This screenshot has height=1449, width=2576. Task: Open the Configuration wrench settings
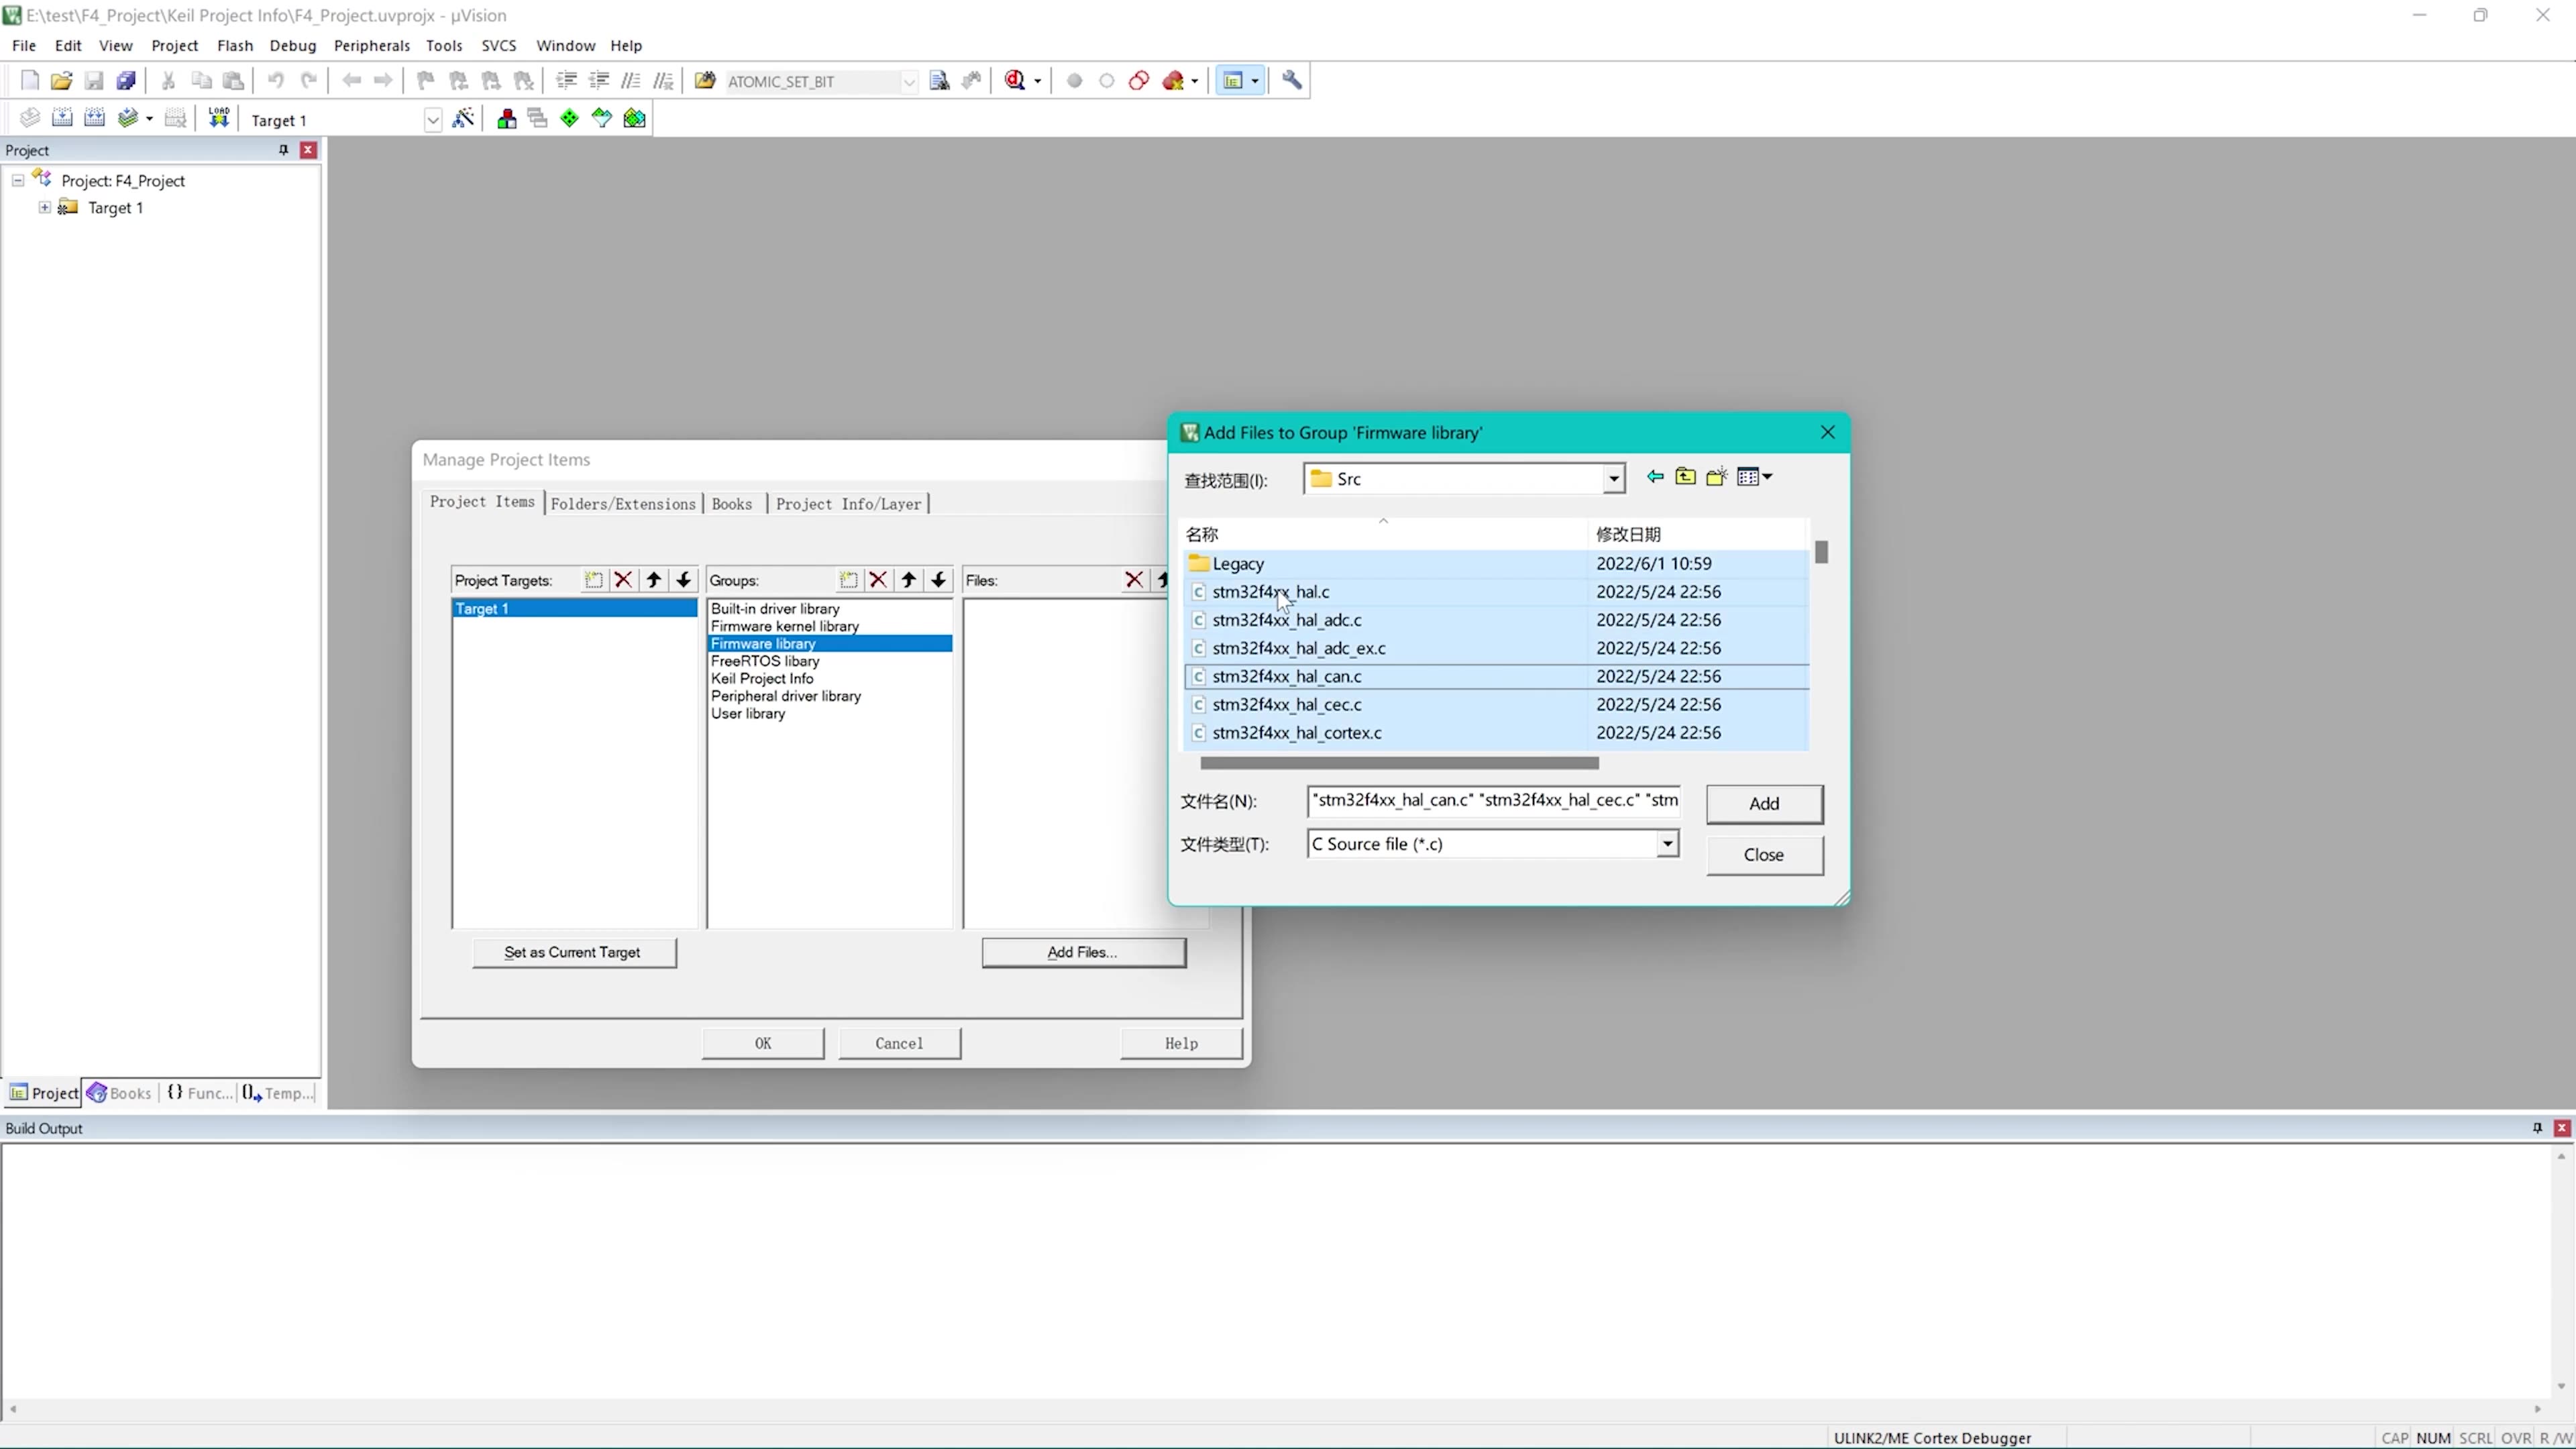point(1291,80)
